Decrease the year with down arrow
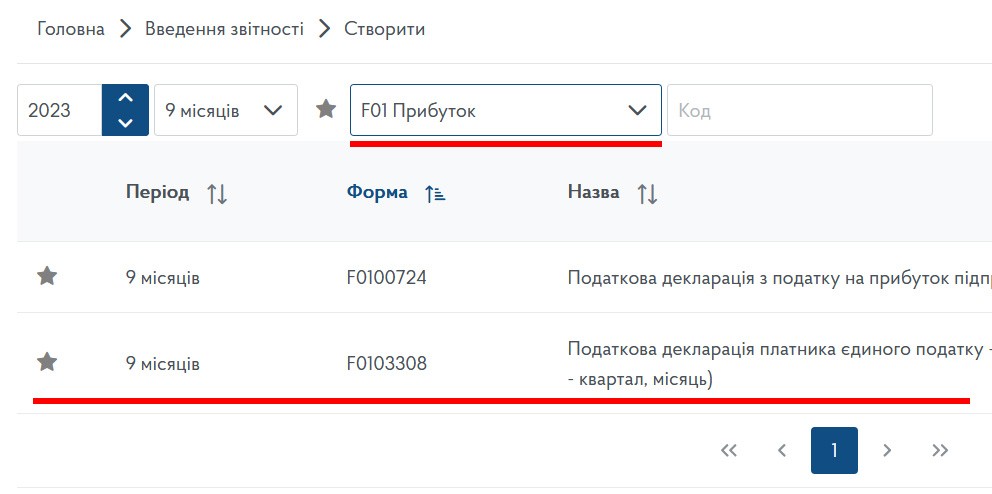 click(x=125, y=122)
